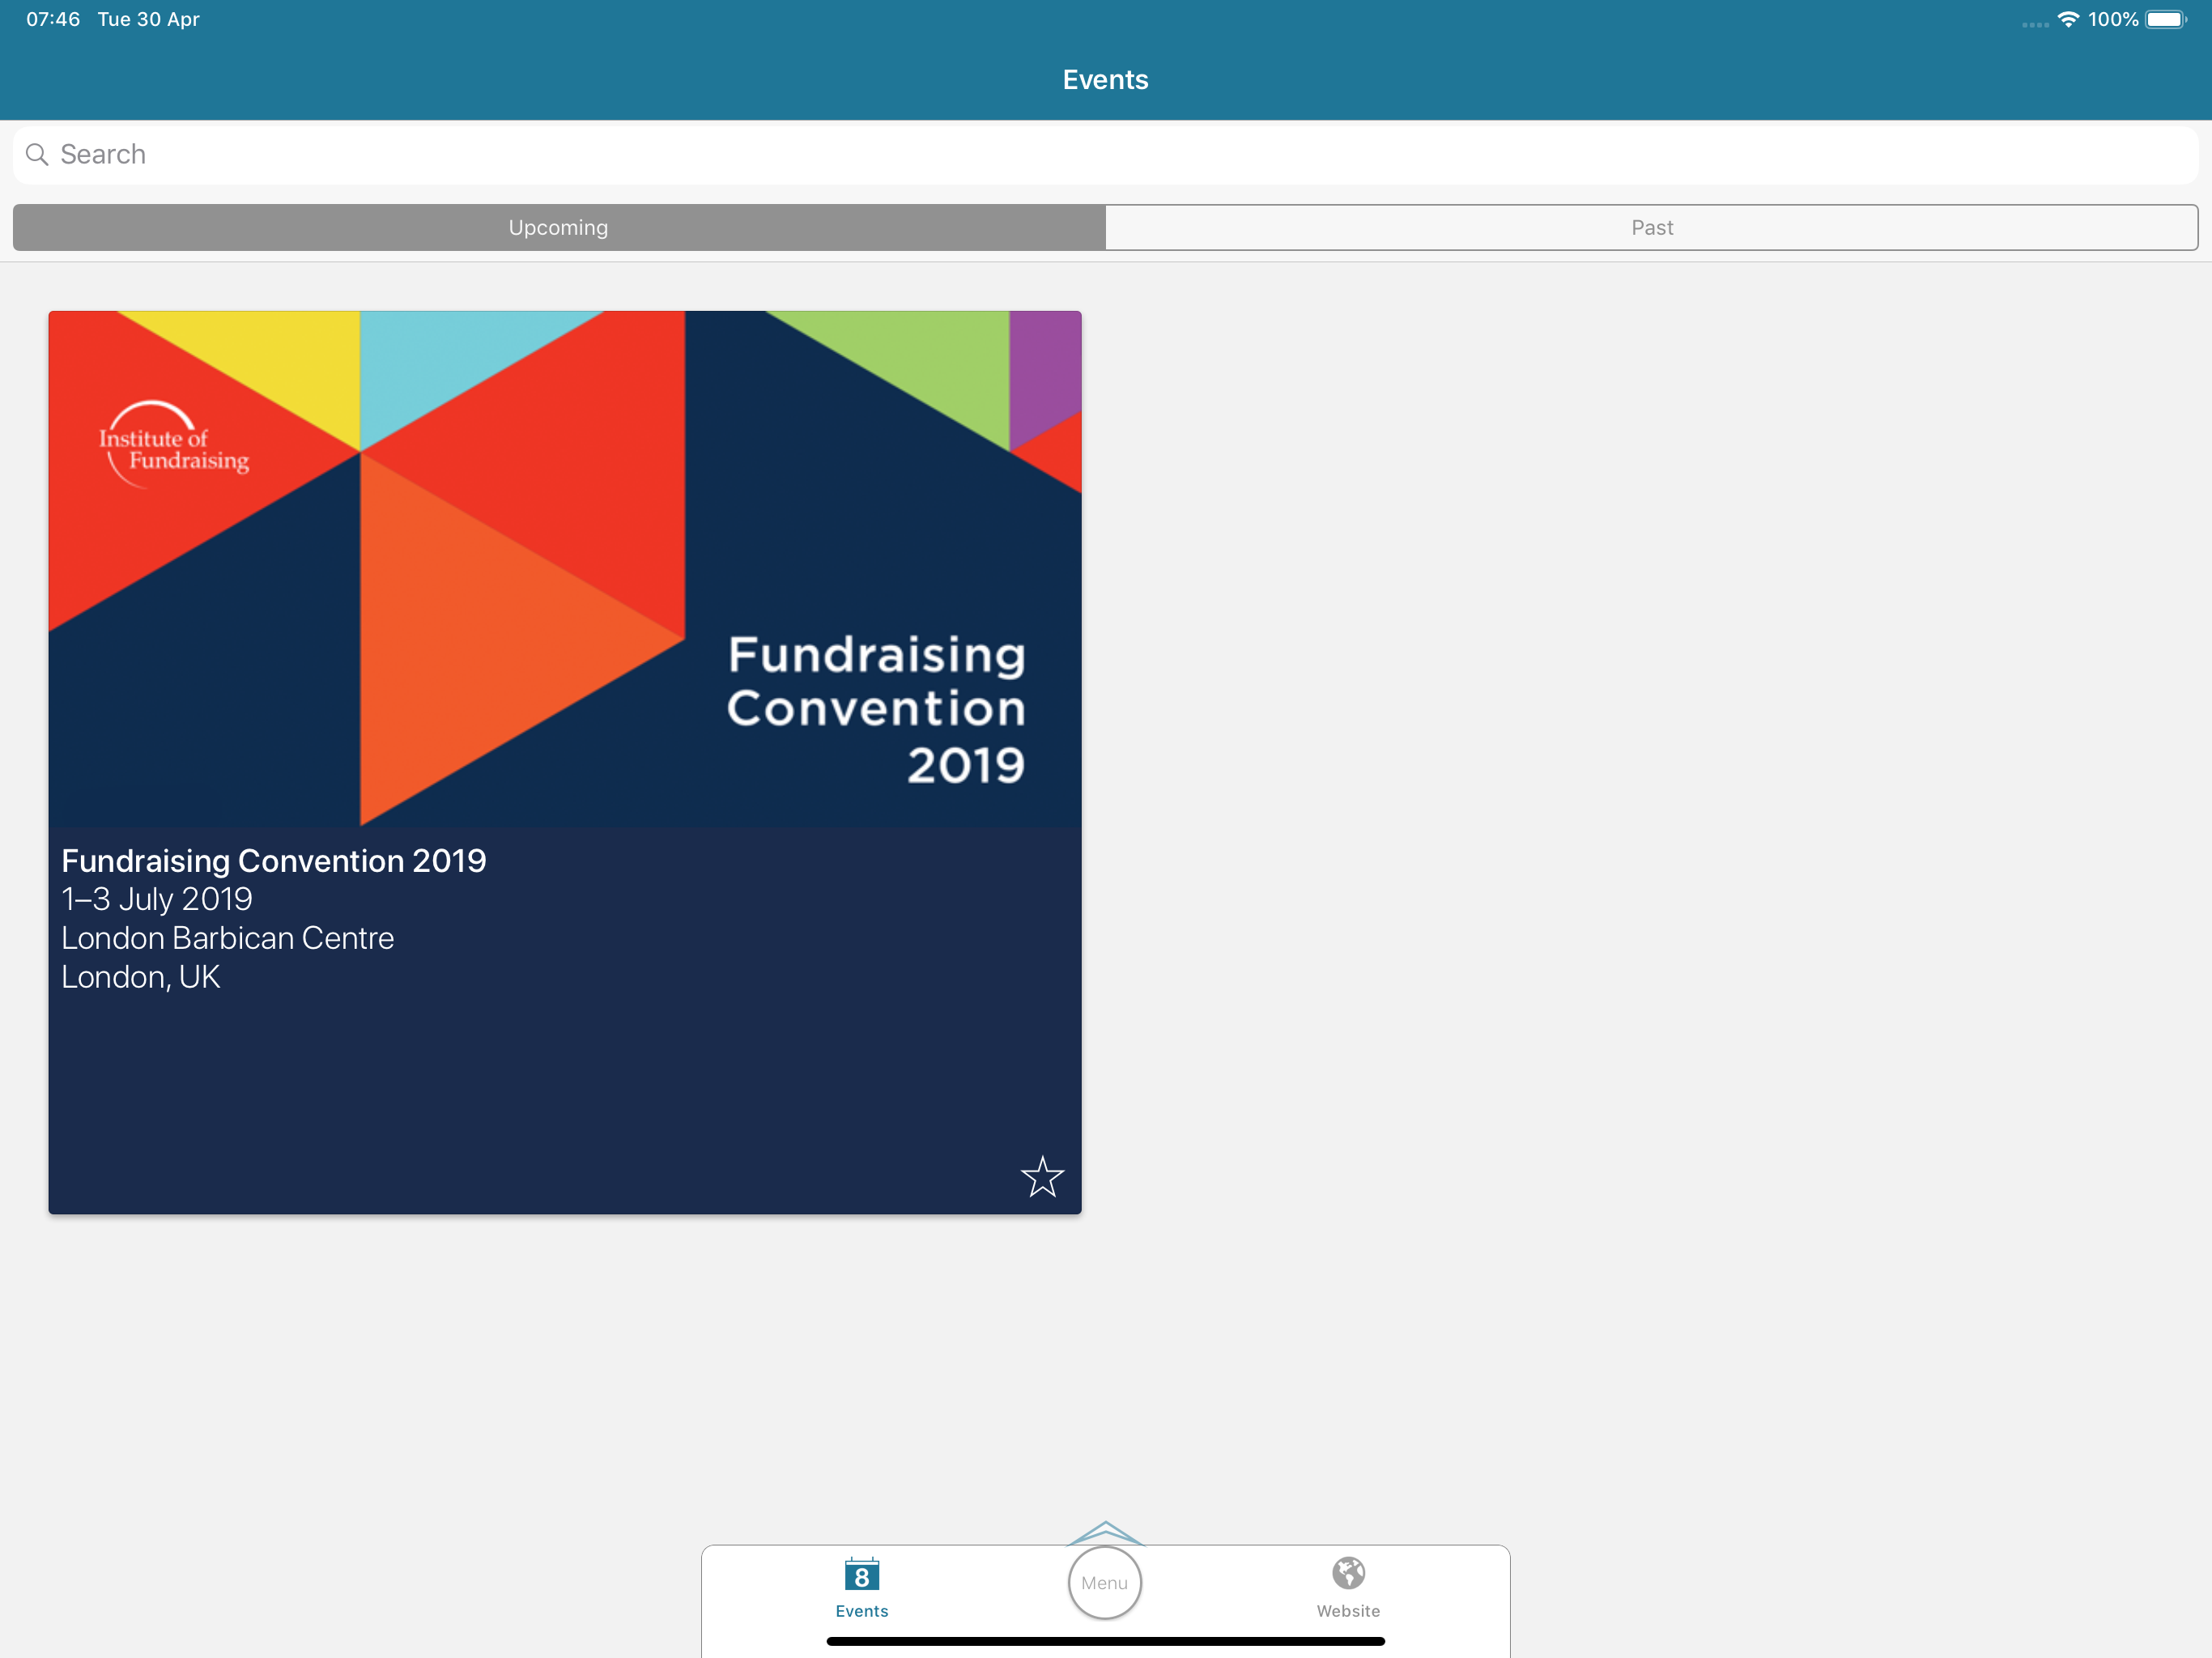Screen dimensions: 2212x1658
Task: Switch to the Past events tab
Action: [1652, 228]
